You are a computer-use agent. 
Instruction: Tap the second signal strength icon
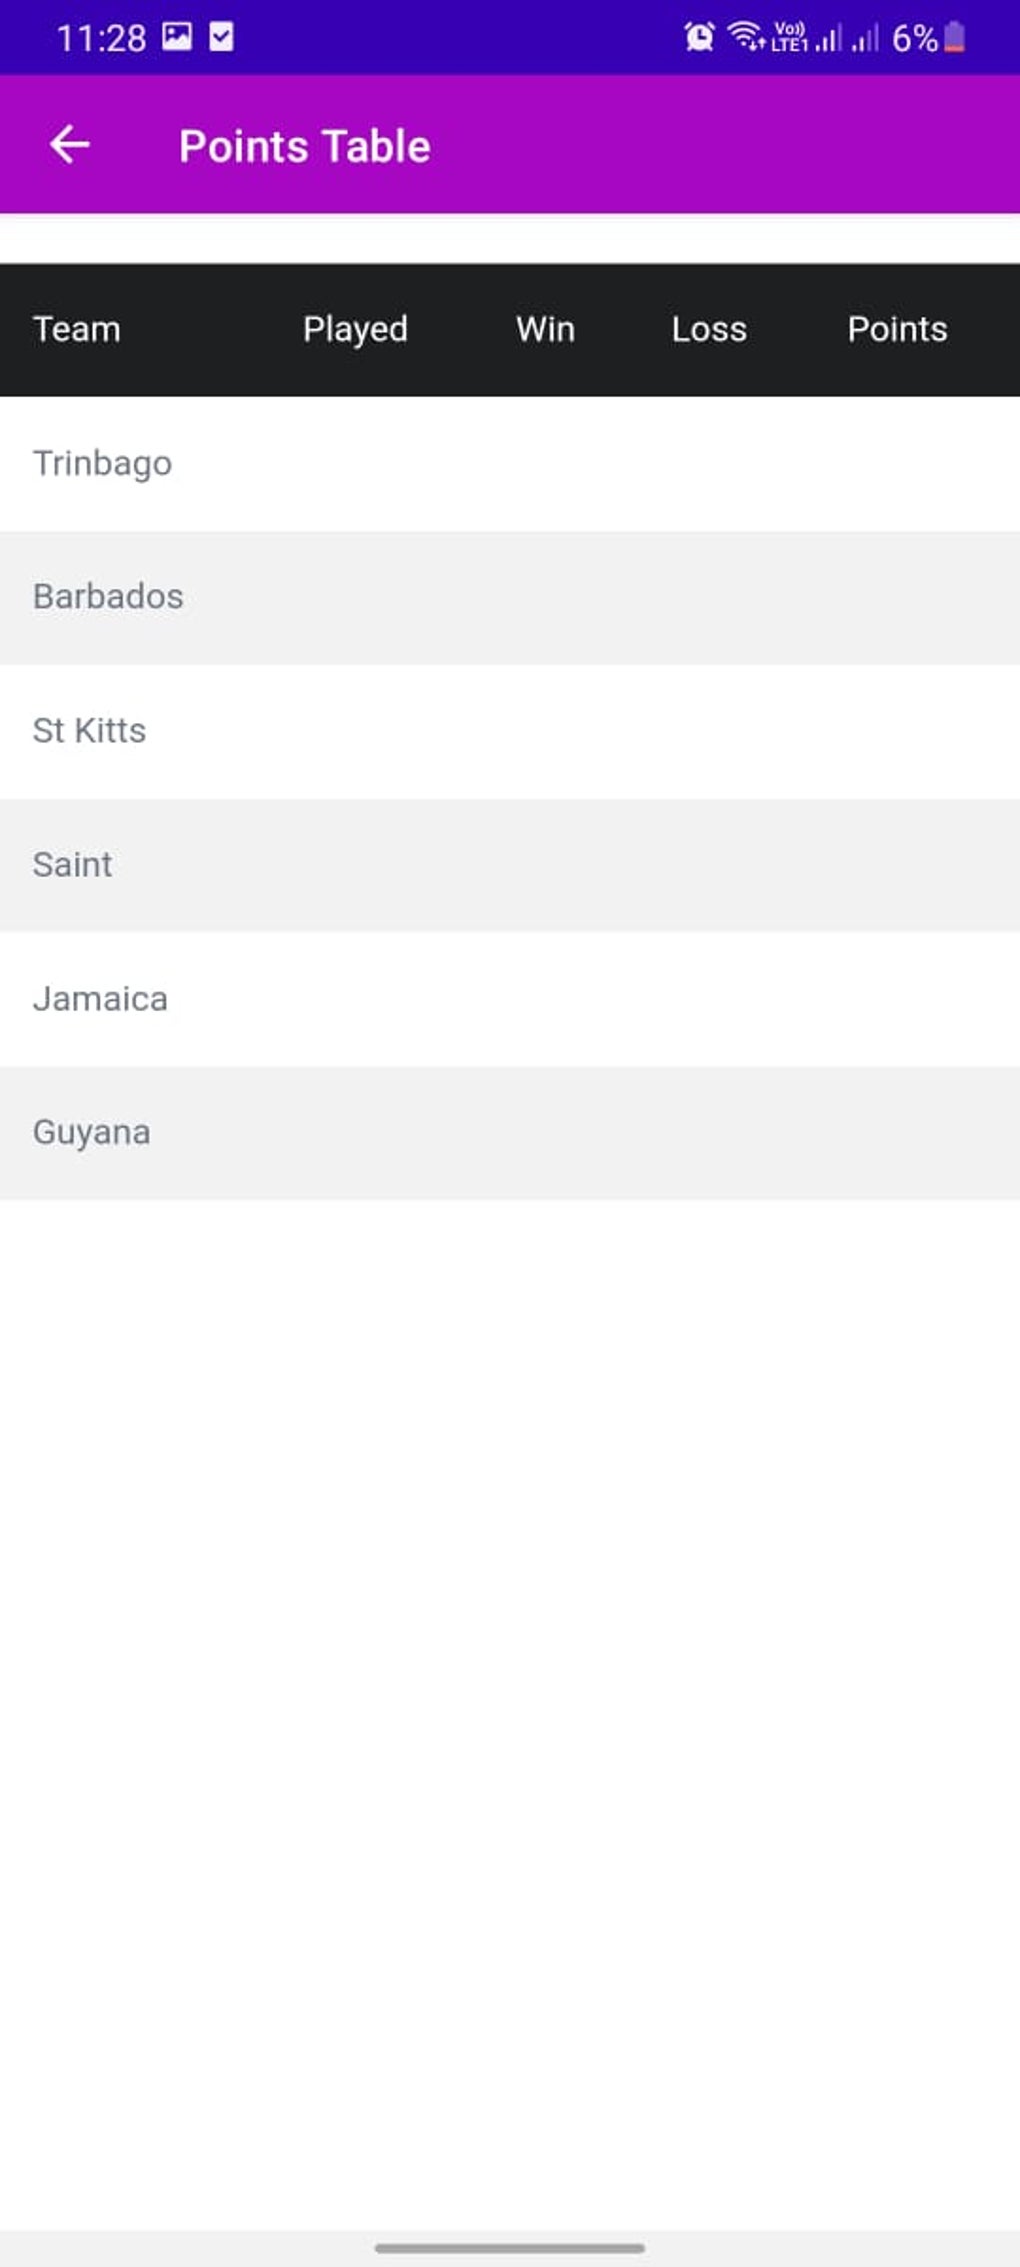click(x=865, y=38)
